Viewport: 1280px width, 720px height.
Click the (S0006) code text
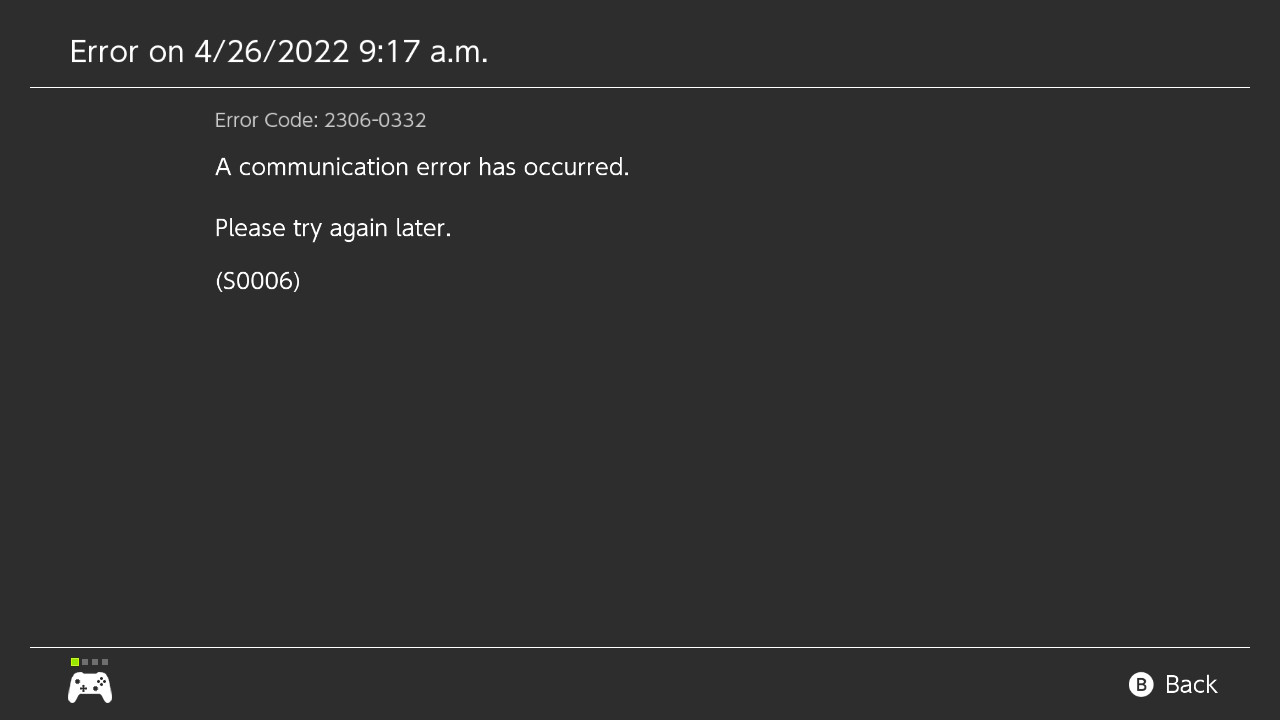click(x=258, y=281)
